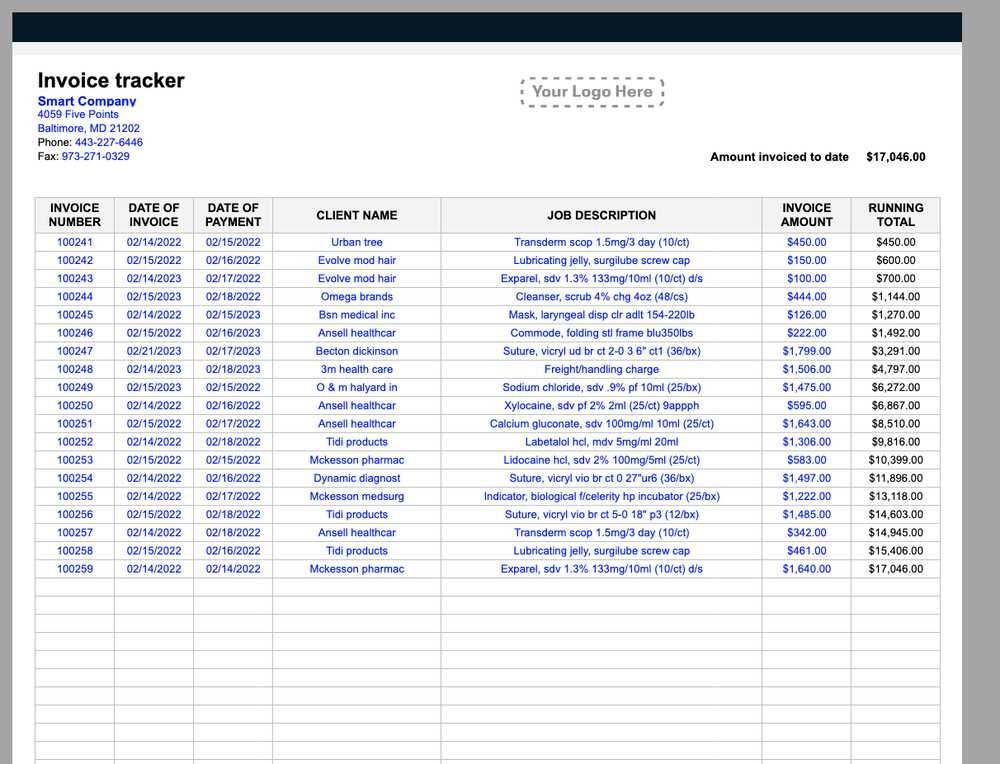Select invoice number 100247

pos(75,351)
